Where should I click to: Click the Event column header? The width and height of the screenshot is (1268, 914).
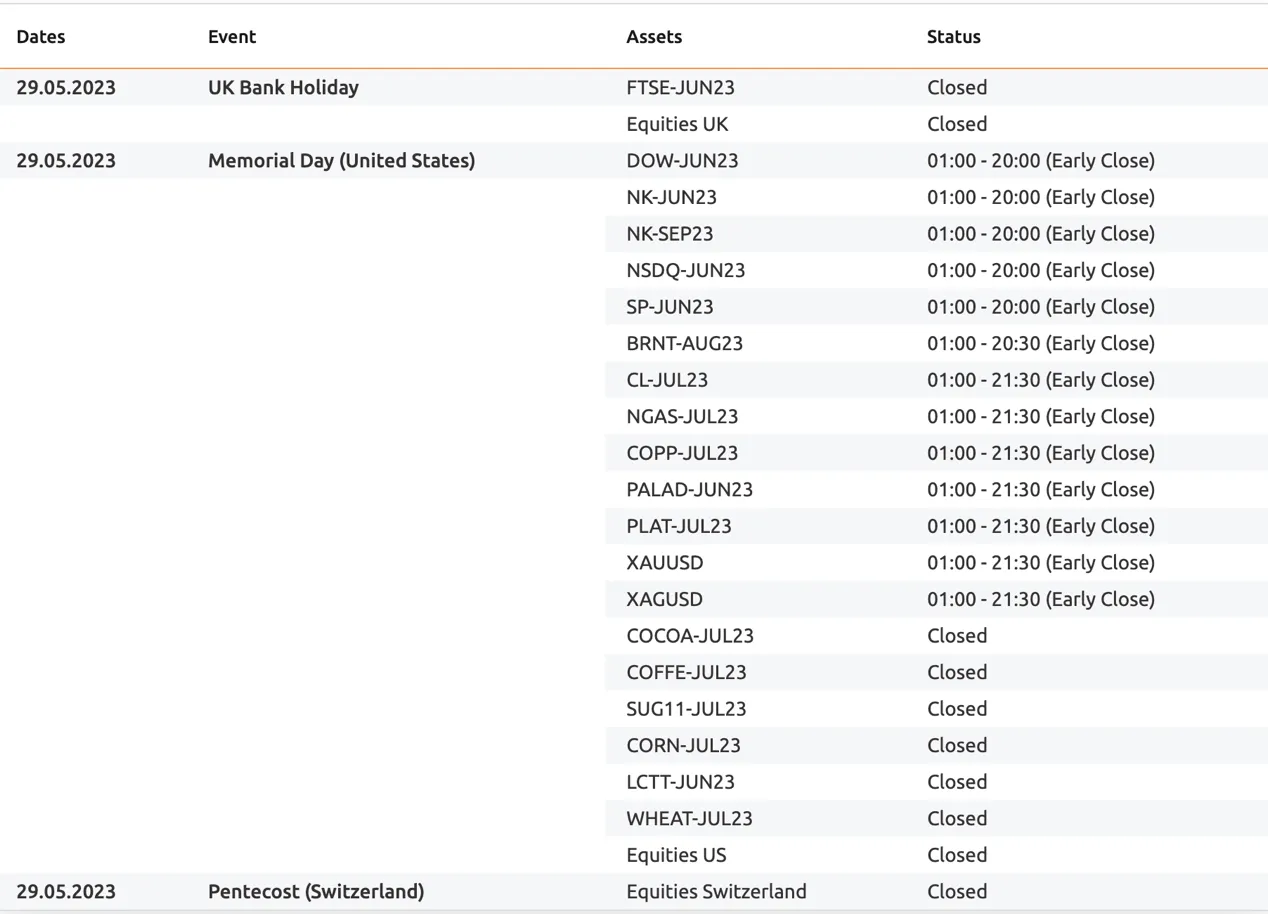[232, 37]
